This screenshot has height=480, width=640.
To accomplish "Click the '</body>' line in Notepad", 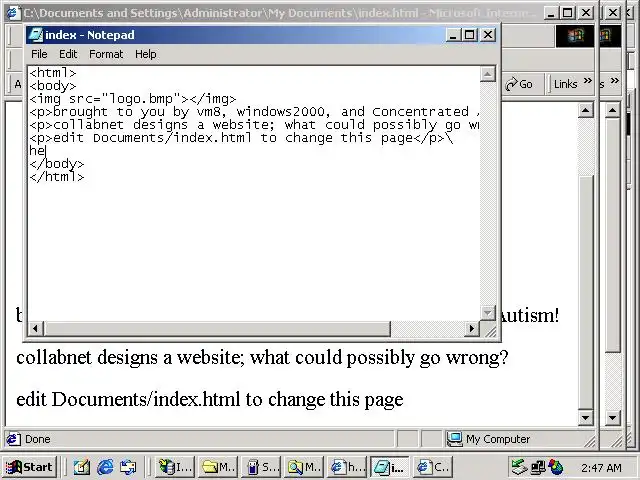I will [x=57, y=164].
